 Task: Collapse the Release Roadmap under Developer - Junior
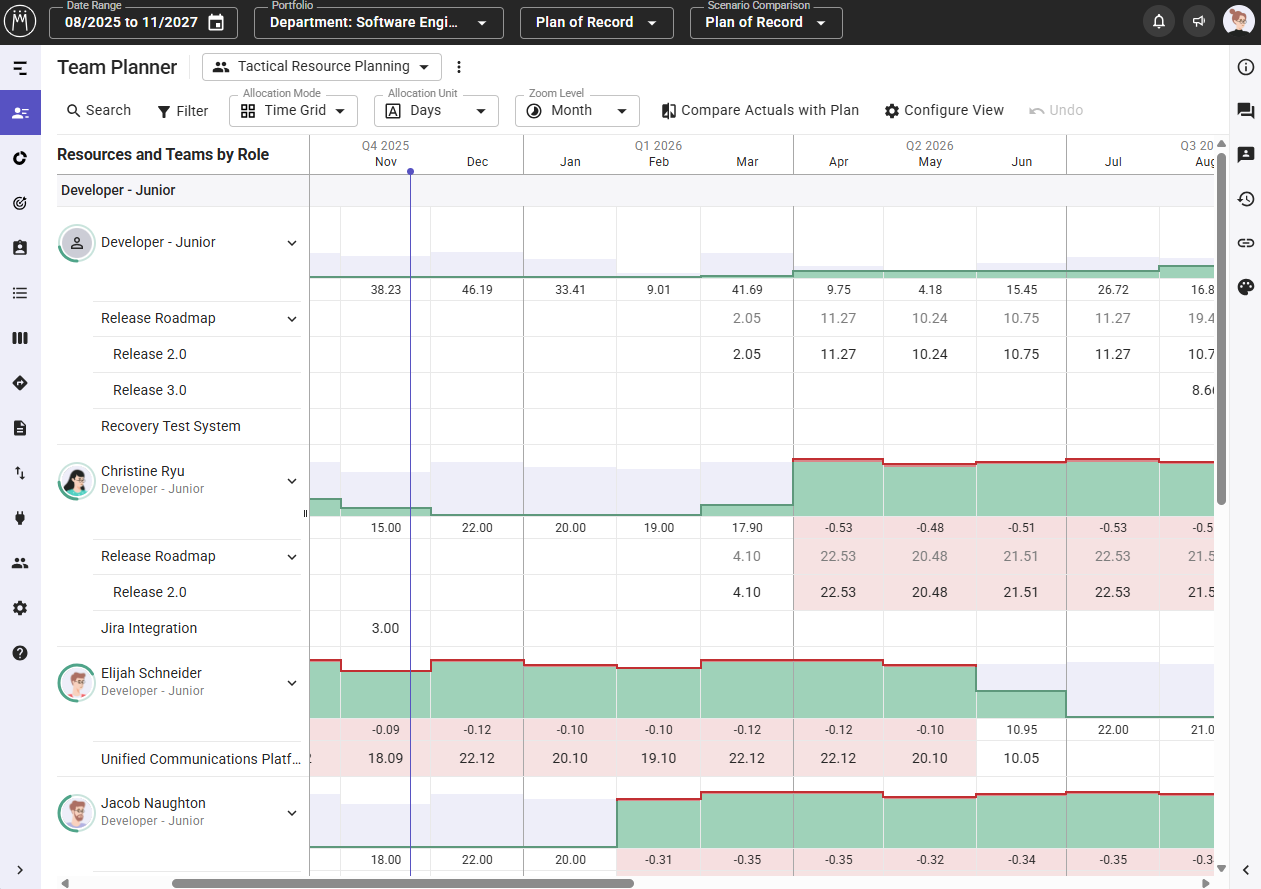(x=292, y=319)
